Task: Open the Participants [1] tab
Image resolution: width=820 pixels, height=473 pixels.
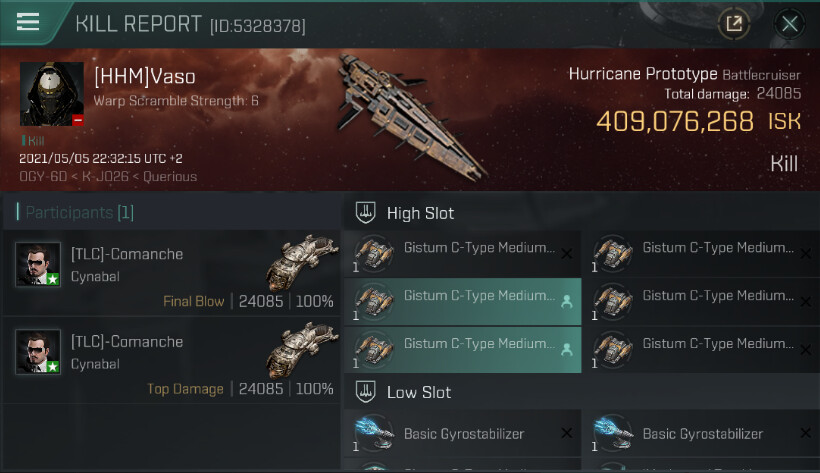Action: 79,212
